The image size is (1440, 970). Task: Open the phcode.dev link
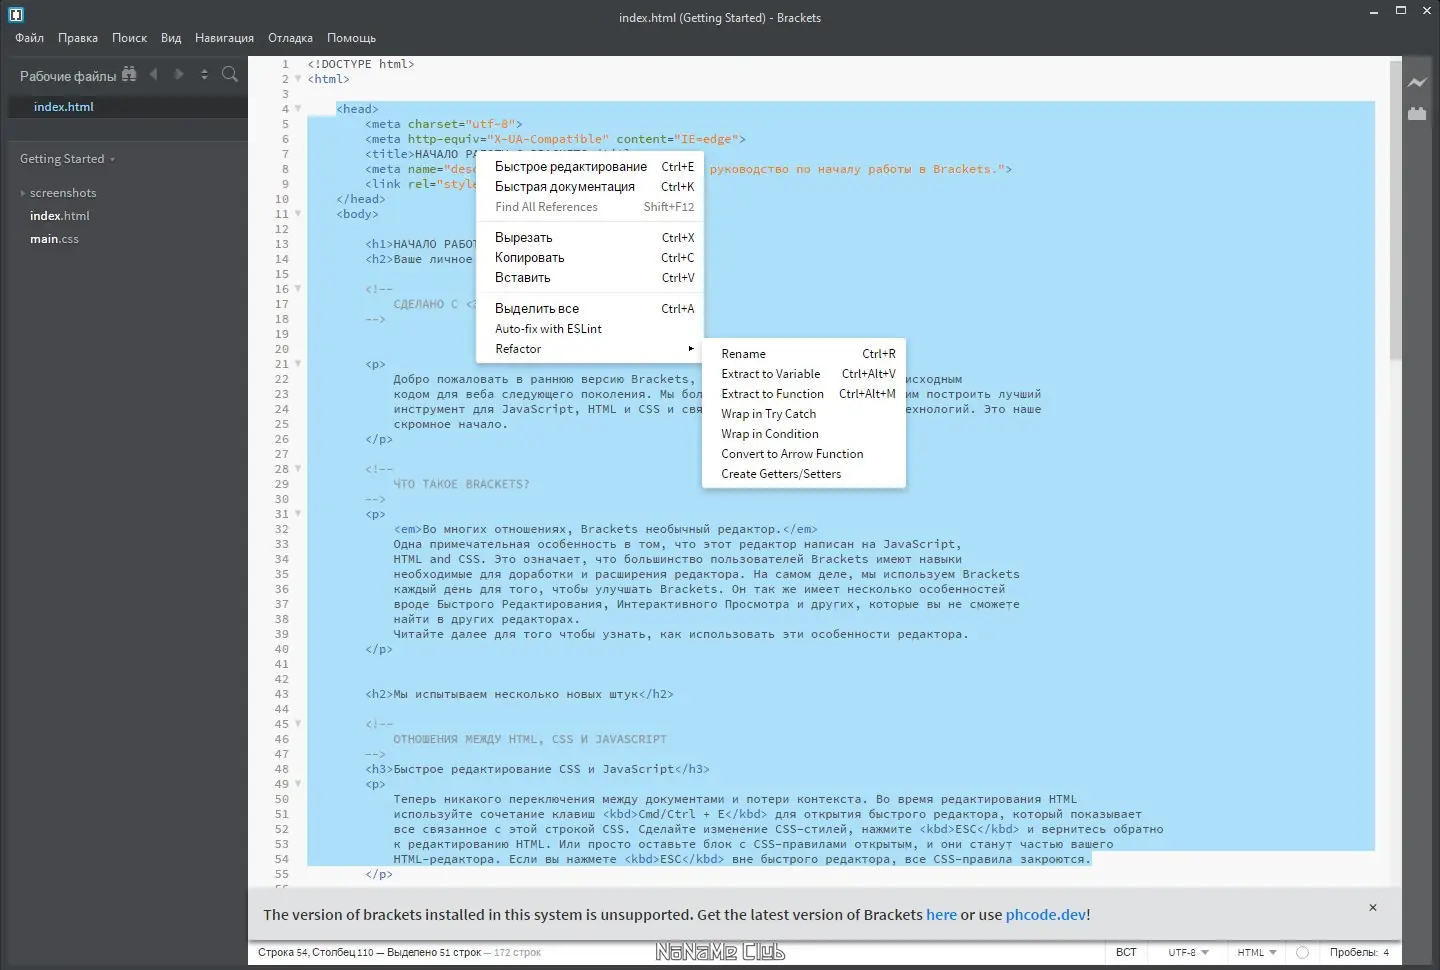tap(1046, 915)
